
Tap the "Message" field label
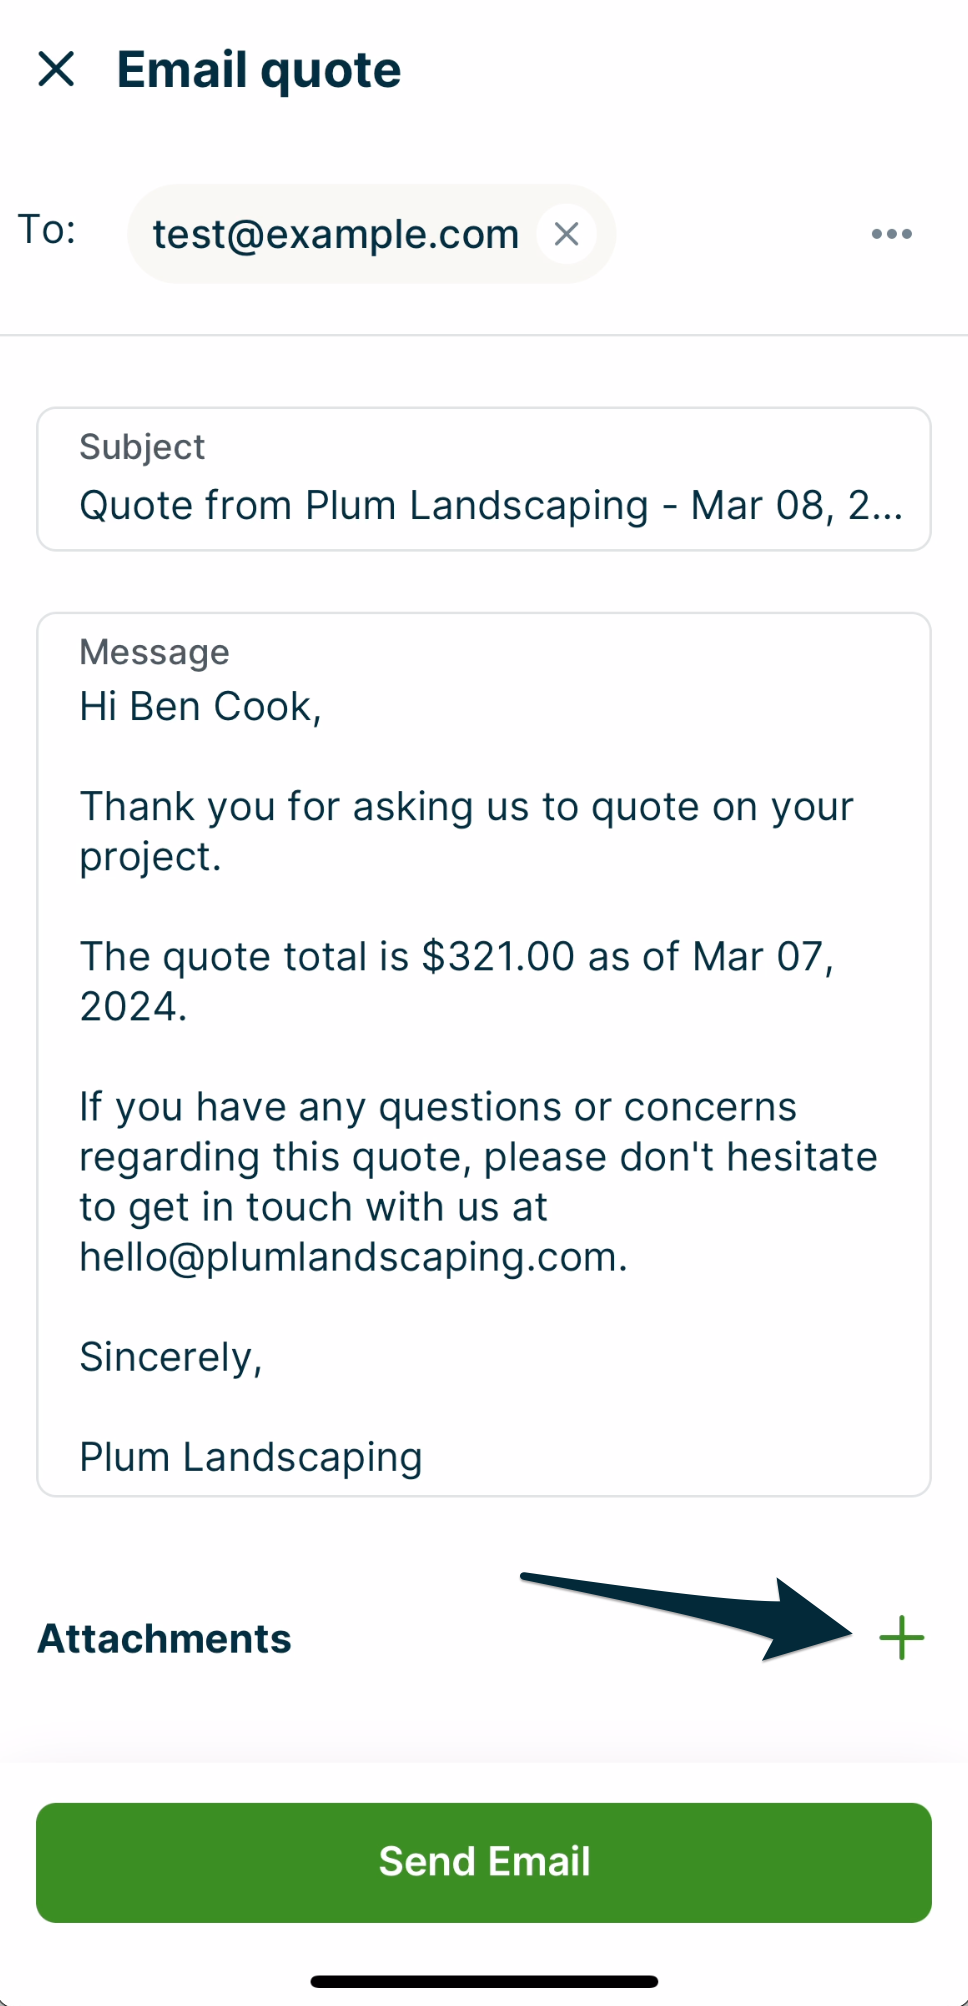(x=154, y=652)
